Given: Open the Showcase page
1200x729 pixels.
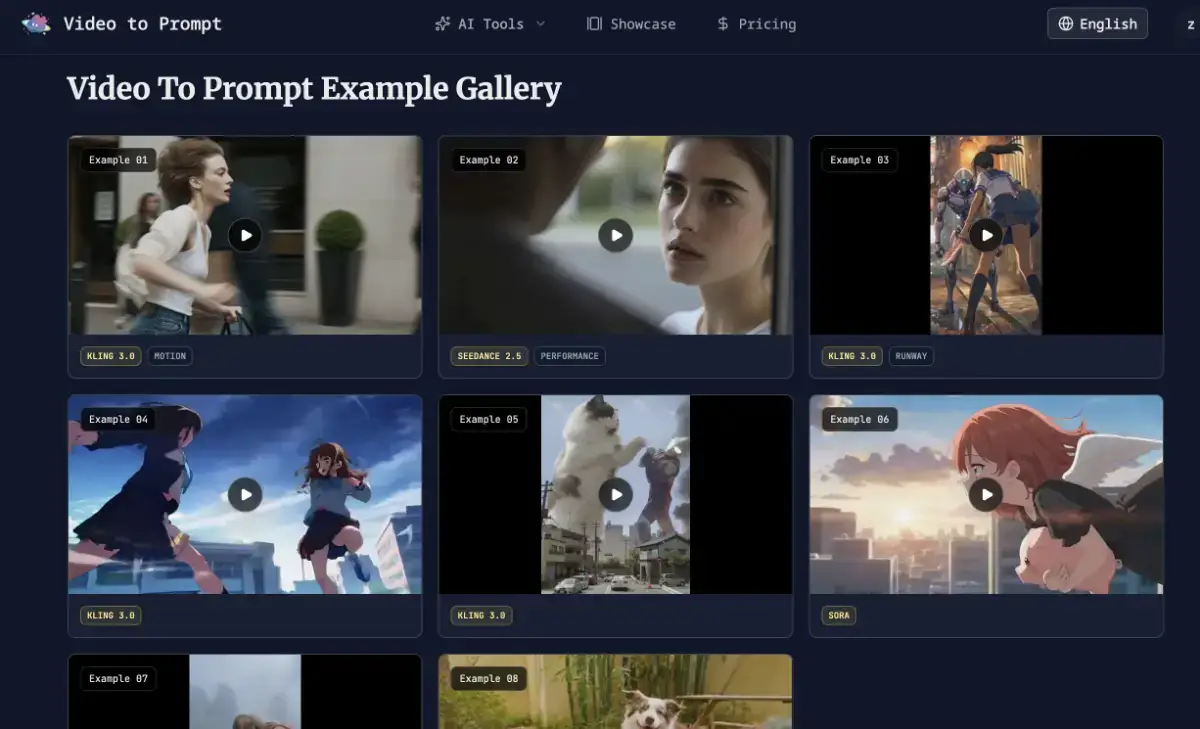Looking at the screenshot, I should point(631,24).
